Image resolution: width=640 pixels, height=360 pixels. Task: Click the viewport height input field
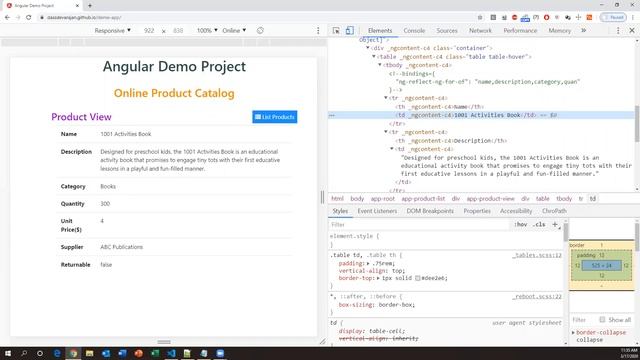[178, 31]
